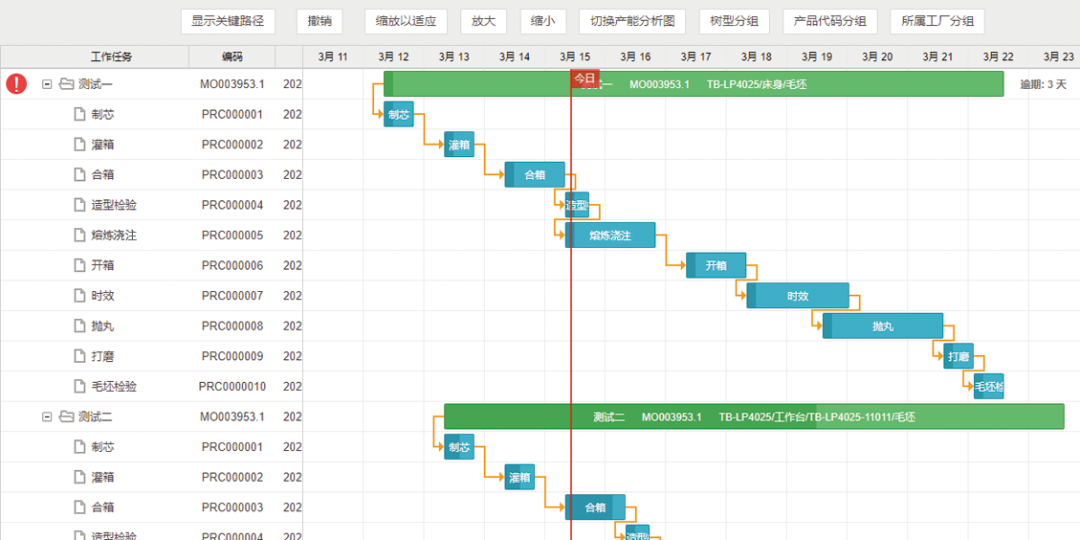Click the 今日 today marker
This screenshot has width=1080, height=540.
point(585,78)
